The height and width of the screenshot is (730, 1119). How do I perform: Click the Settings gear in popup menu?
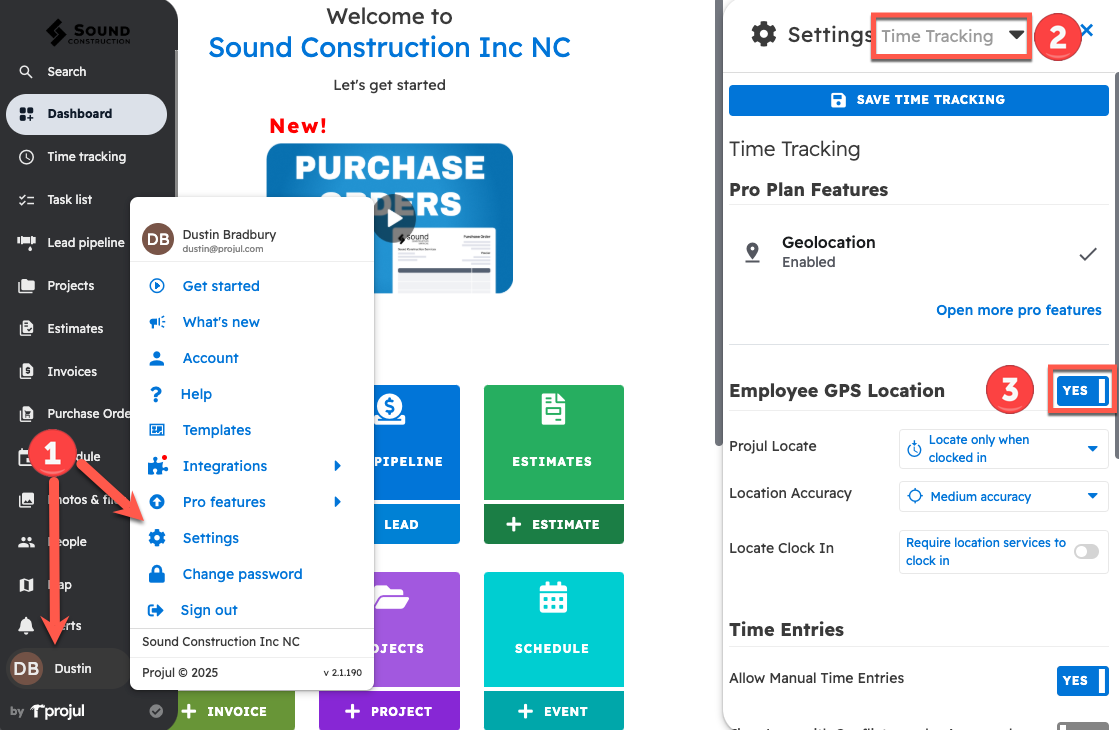[157, 538]
